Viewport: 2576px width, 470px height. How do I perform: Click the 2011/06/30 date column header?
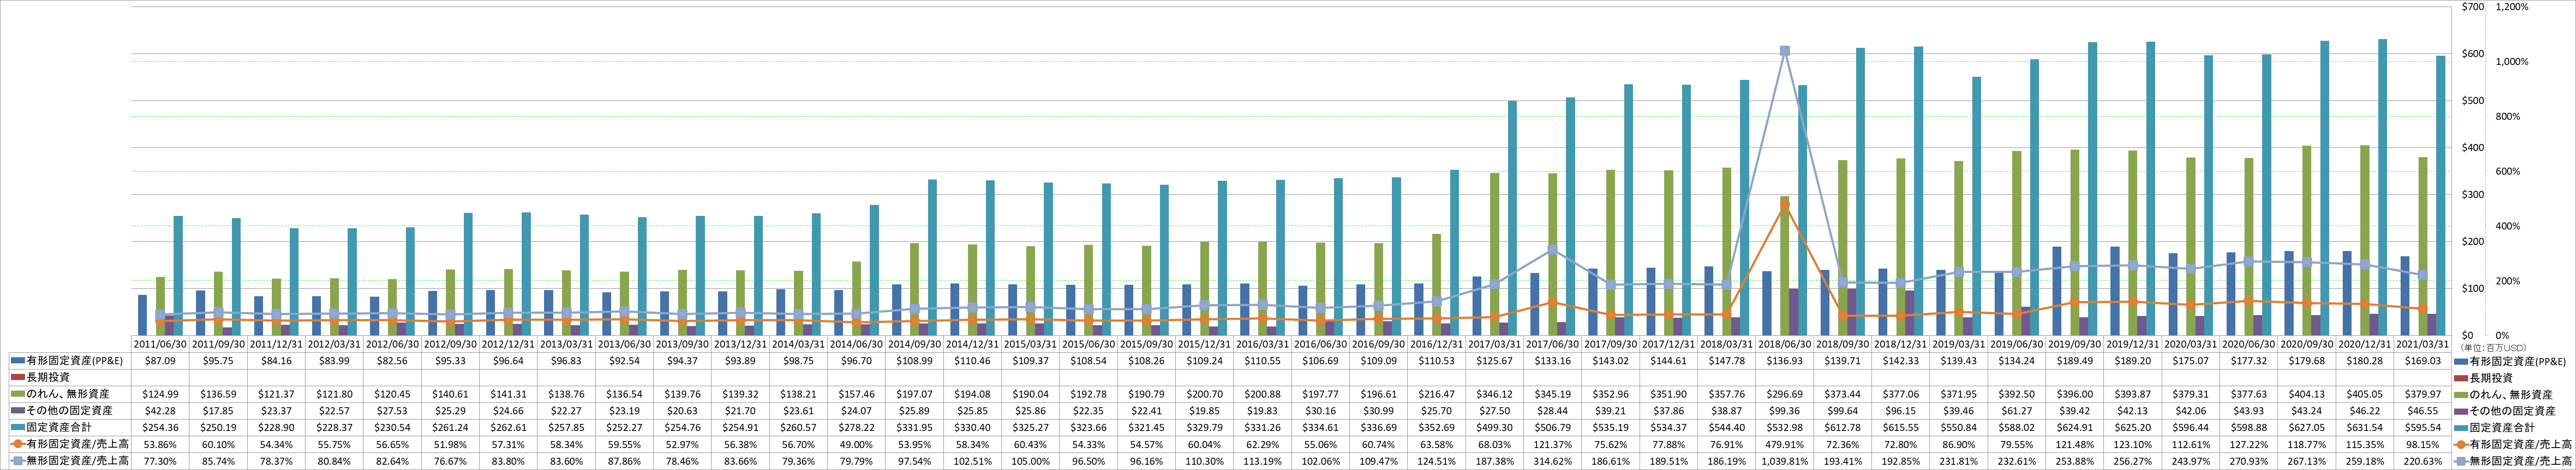(161, 344)
